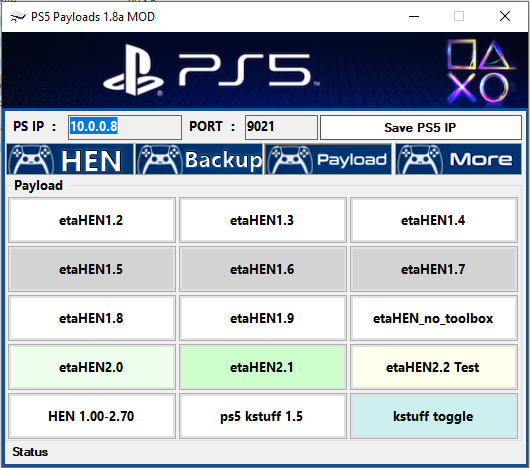This screenshot has width=530, height=468.
Task: Load the HEN 1.00-2.70 payload
Action: (x=92, y=416)
